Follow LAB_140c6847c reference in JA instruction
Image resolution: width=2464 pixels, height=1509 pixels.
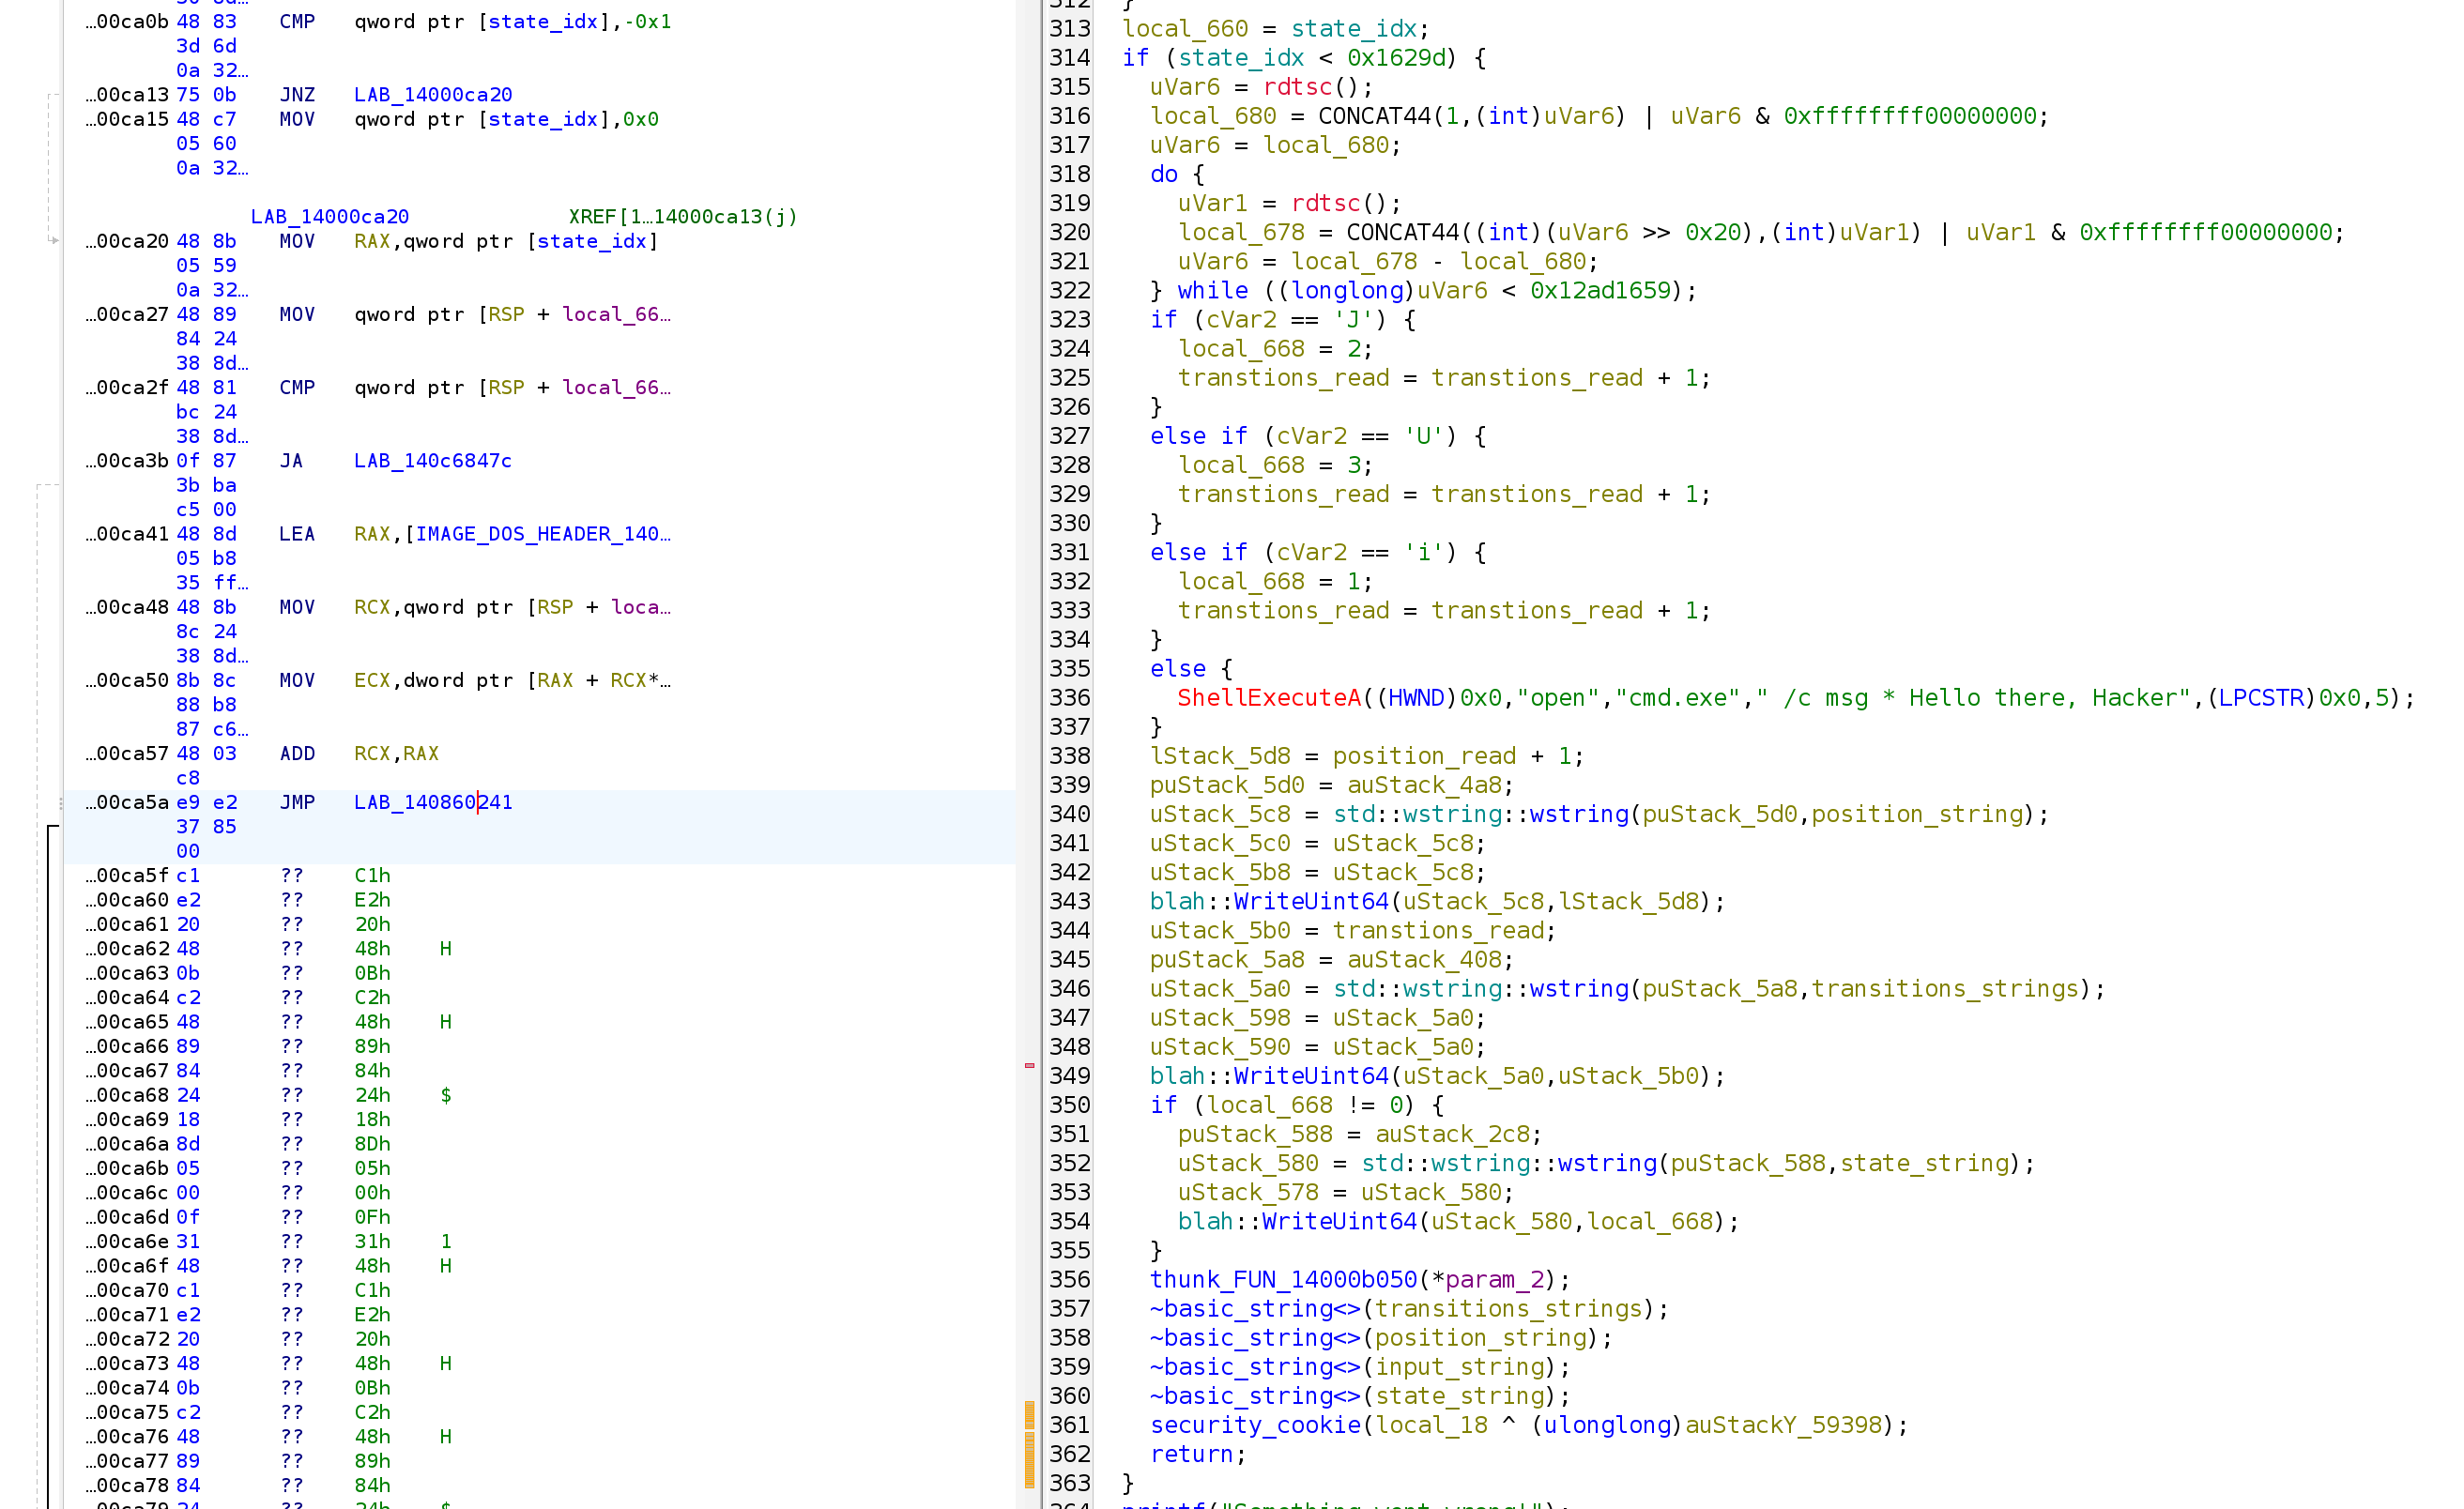[432, 460]
